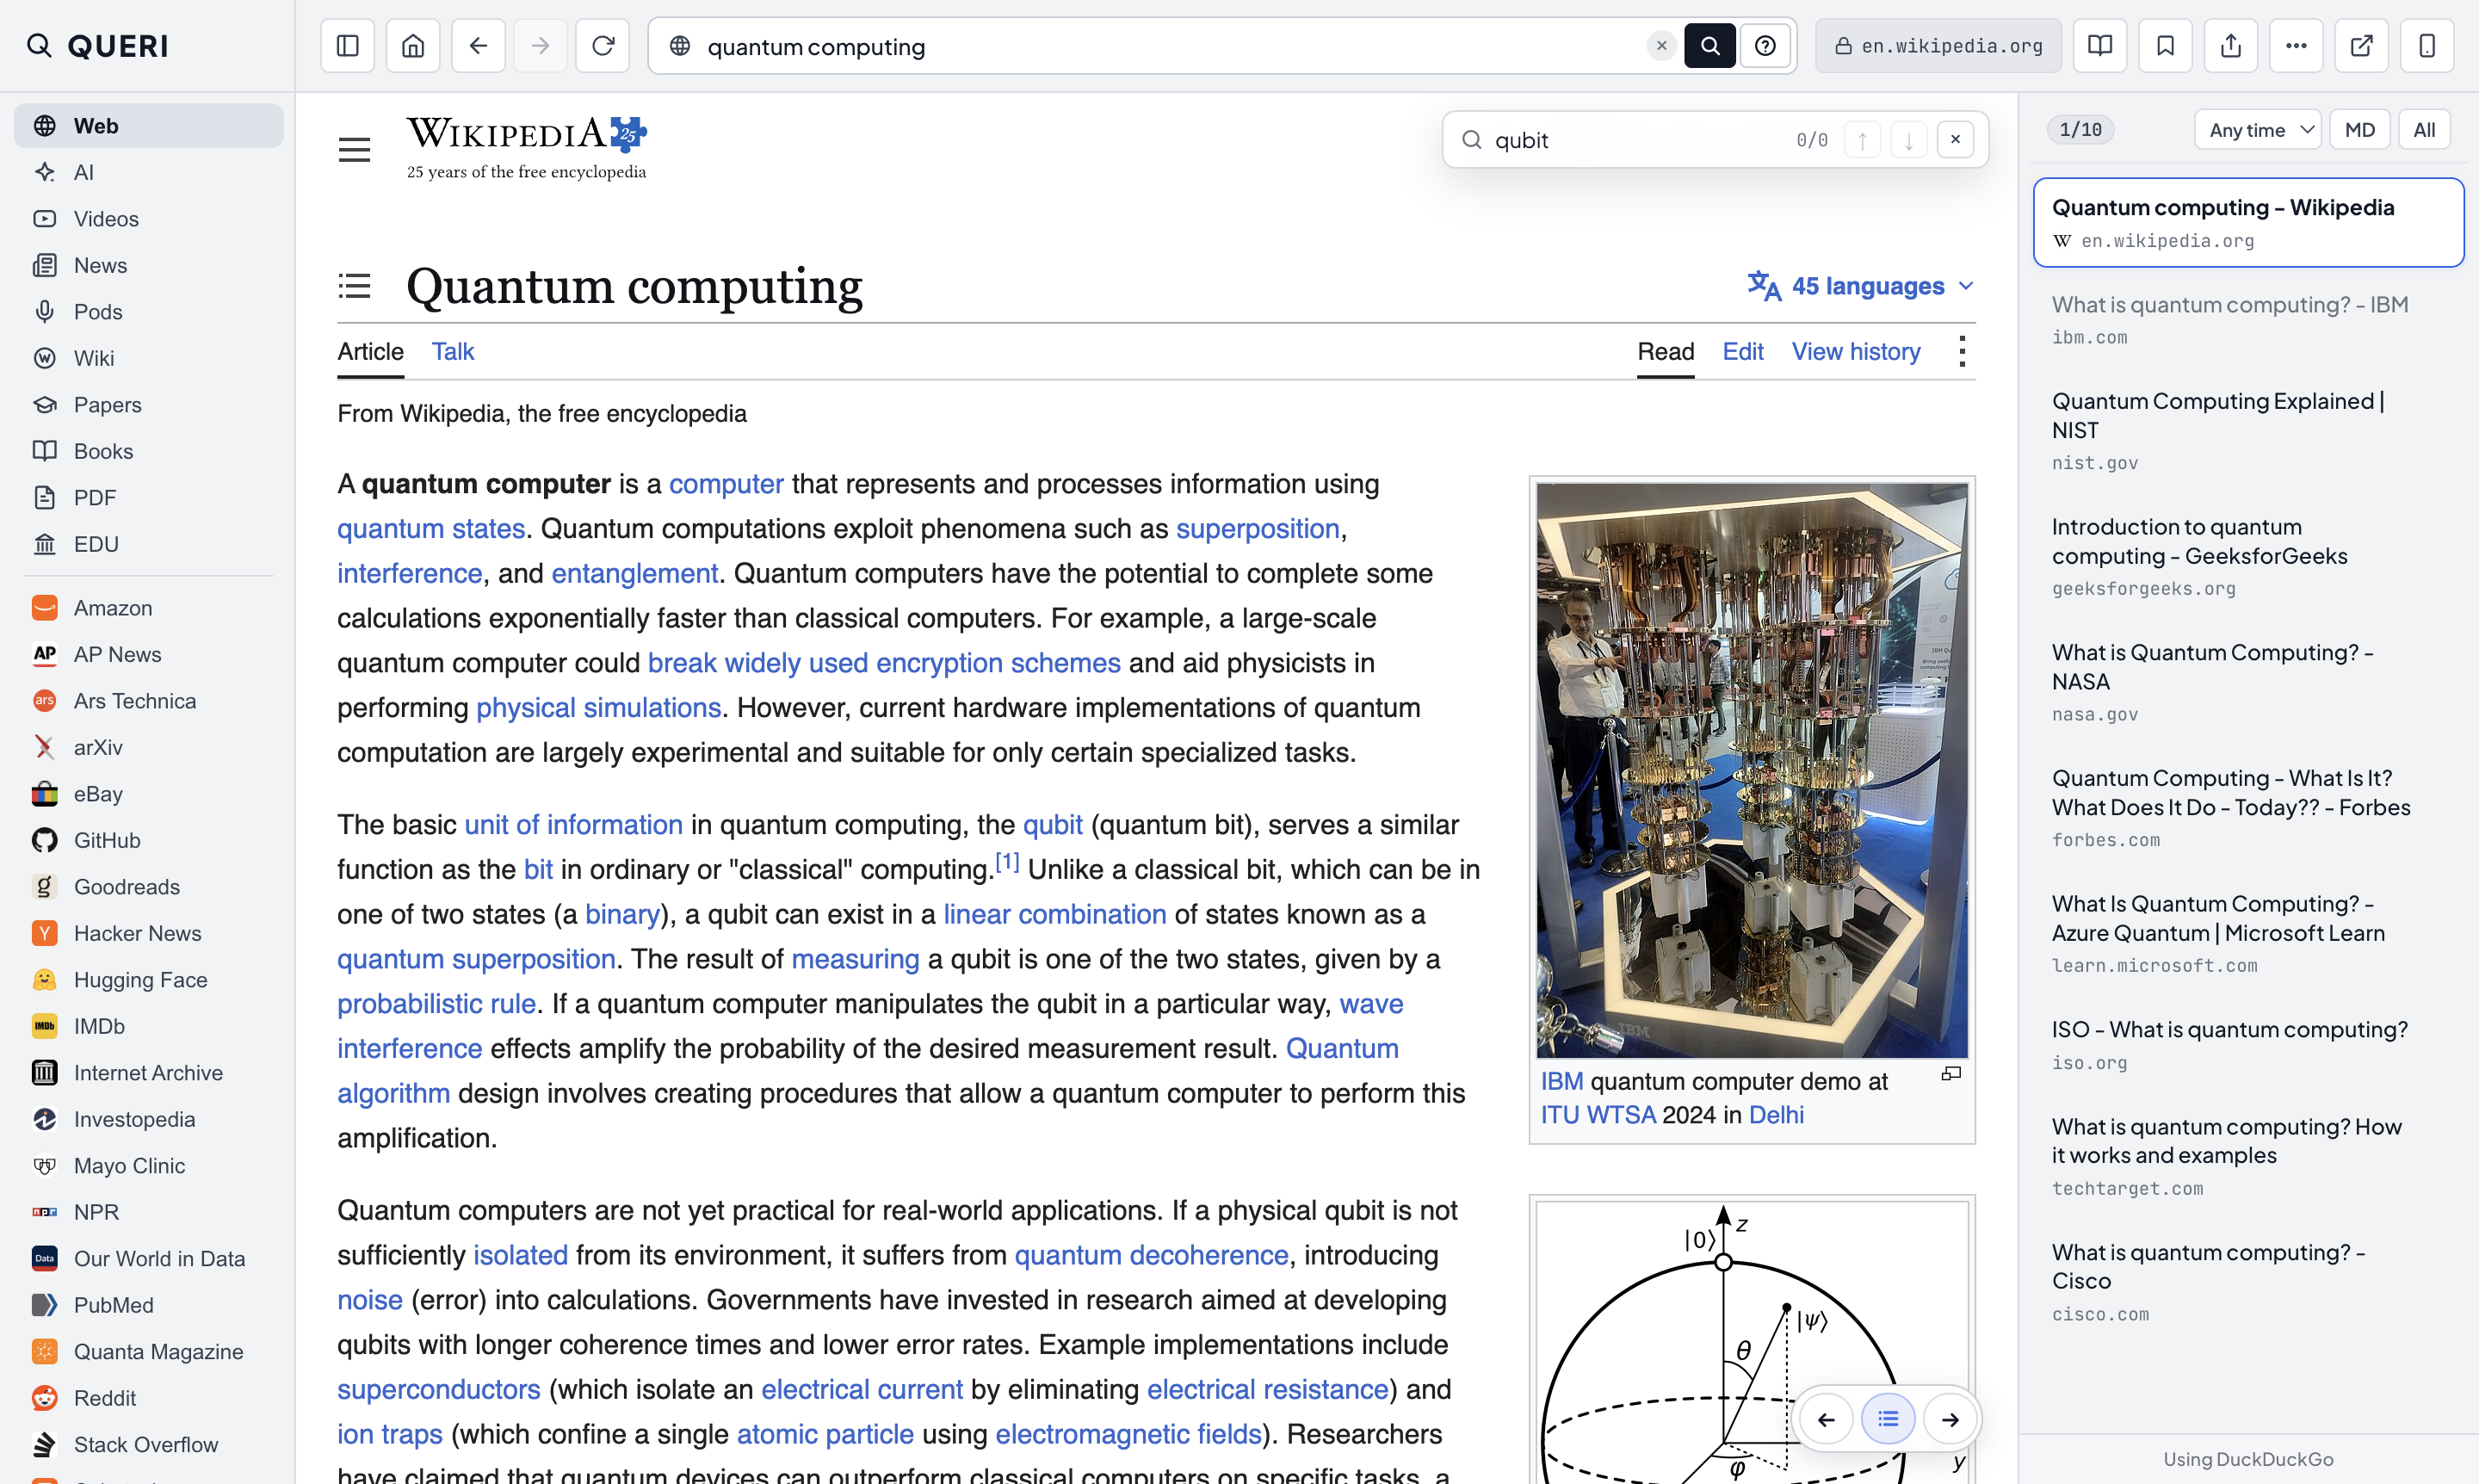
Task: Choose Papers search category
Action: click(149, 405)
